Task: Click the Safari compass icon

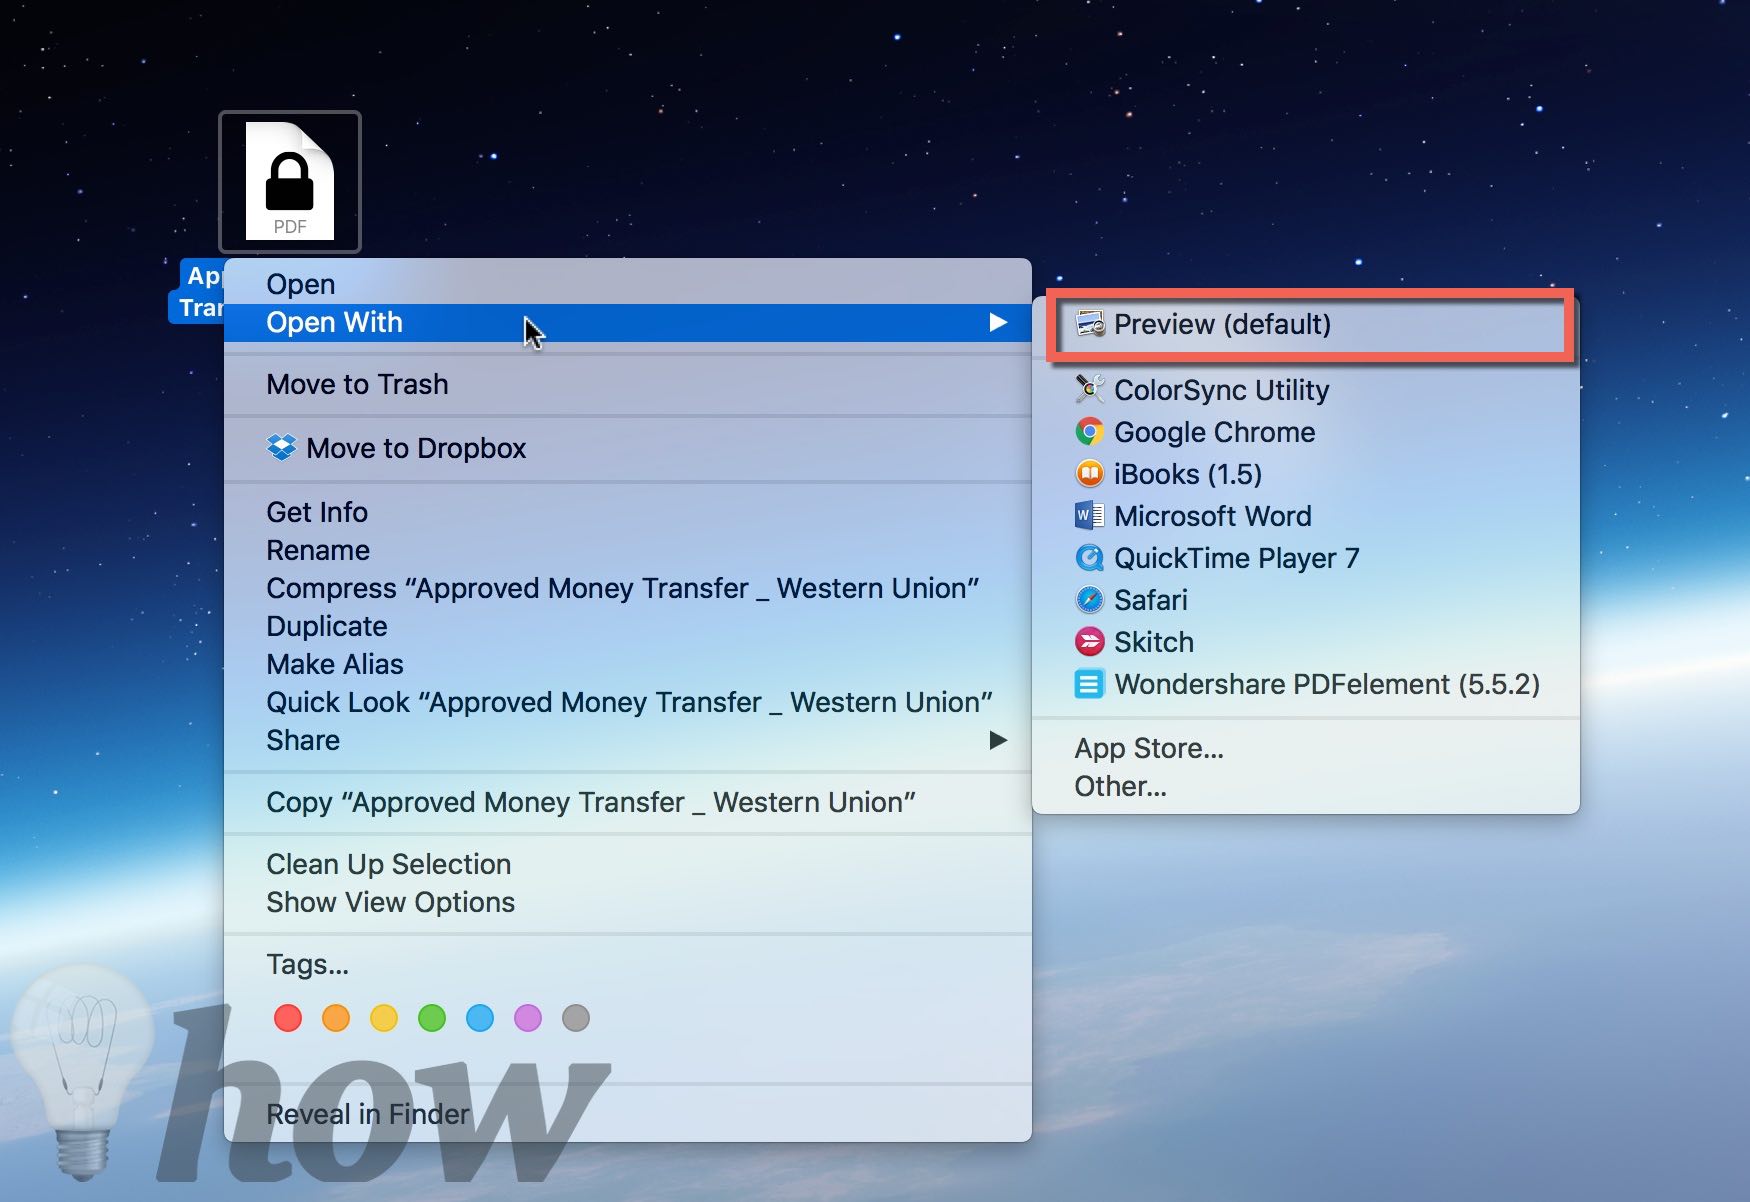Action: point(1090,600)
